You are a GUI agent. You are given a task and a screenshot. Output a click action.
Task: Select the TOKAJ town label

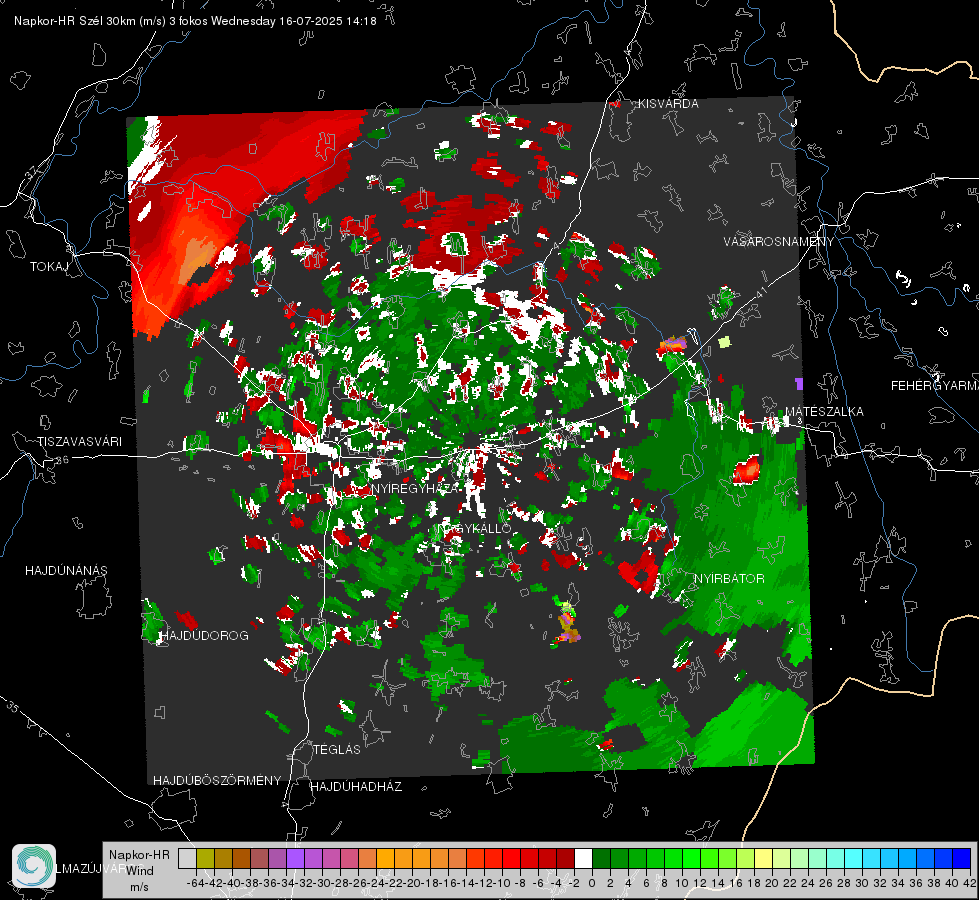49,267
